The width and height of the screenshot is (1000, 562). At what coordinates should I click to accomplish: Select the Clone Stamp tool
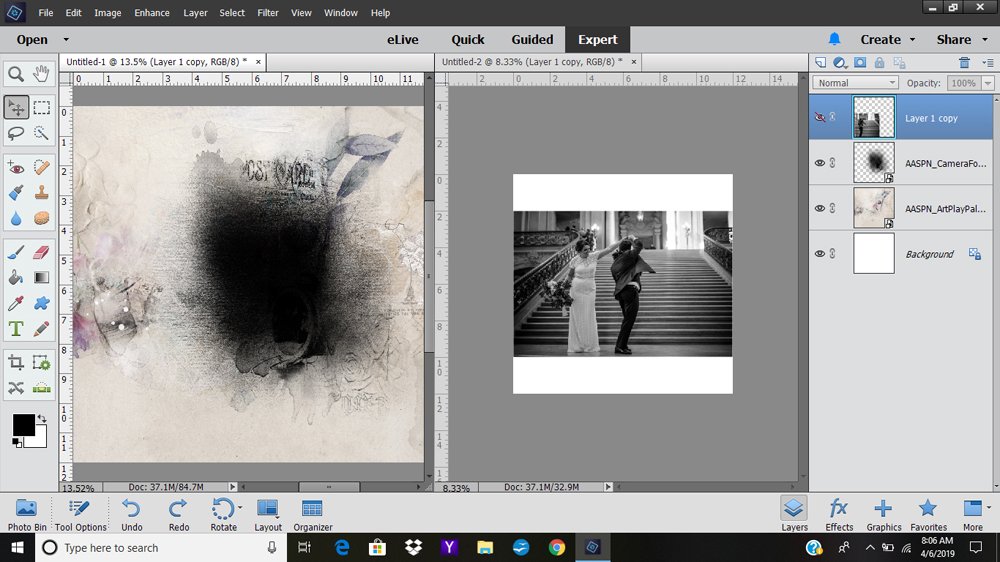point(41,193)
